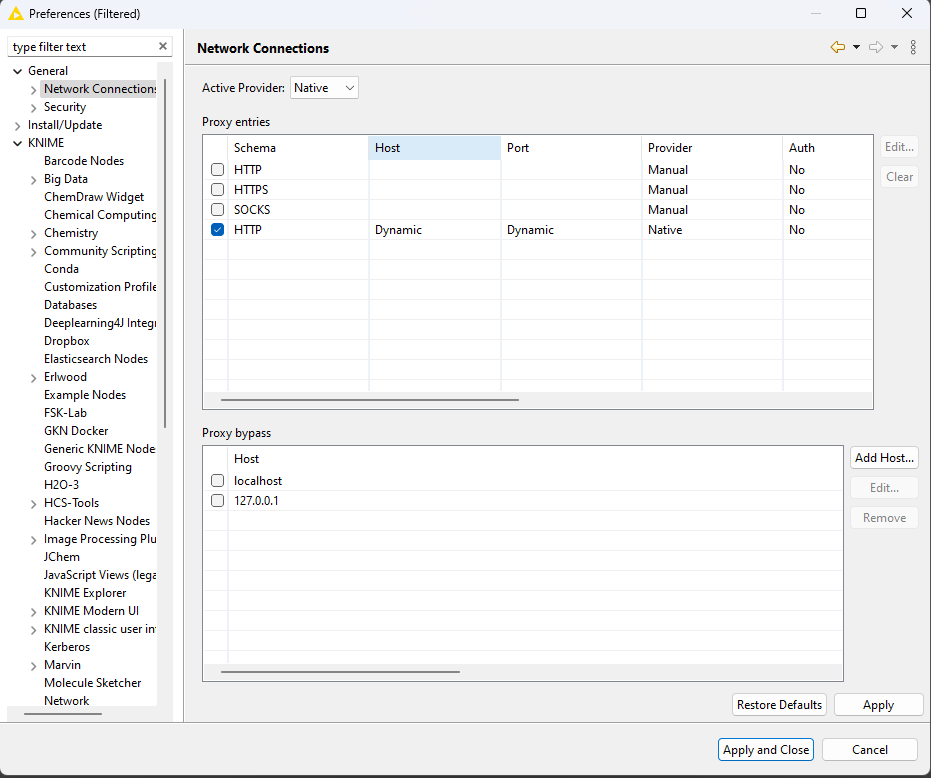Screen dimensions: 931x778
Task: Check the 127.0.0.1 bypass host
Action: pos(218,501)
